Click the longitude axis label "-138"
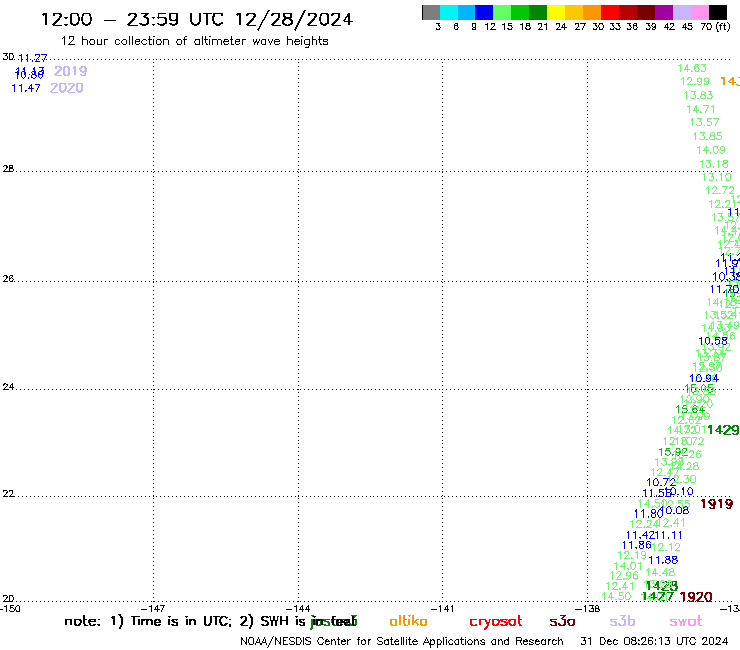Image resolution: width=740 pixels, height=650 pixels. point(588,609)
